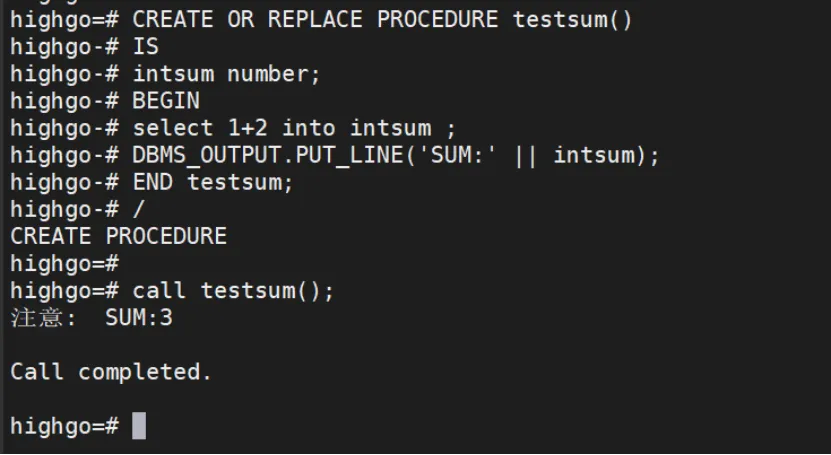
Task: Click the || concatenation operator
Action: (526, 156)
